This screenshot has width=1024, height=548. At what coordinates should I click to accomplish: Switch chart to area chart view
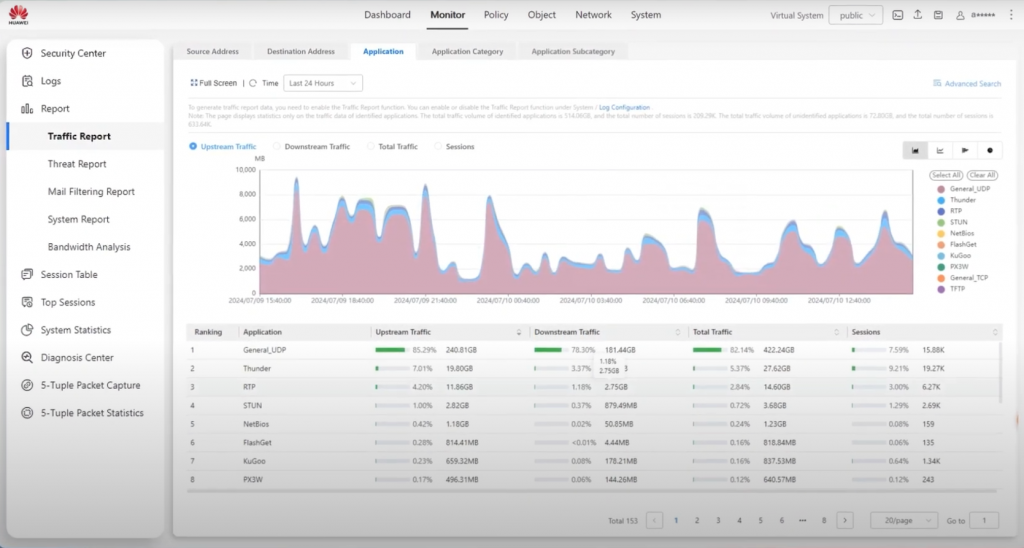915,150
